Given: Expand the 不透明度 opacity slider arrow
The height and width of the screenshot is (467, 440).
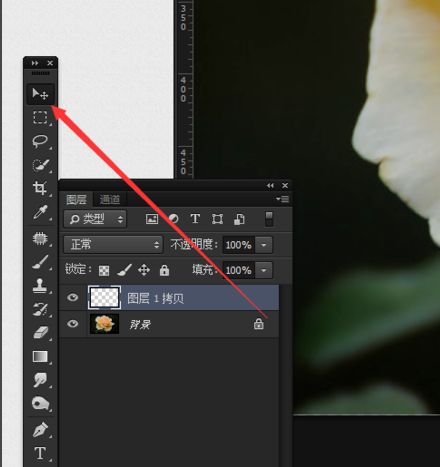Looking at the screenshot, I should (x=264, y=245).
